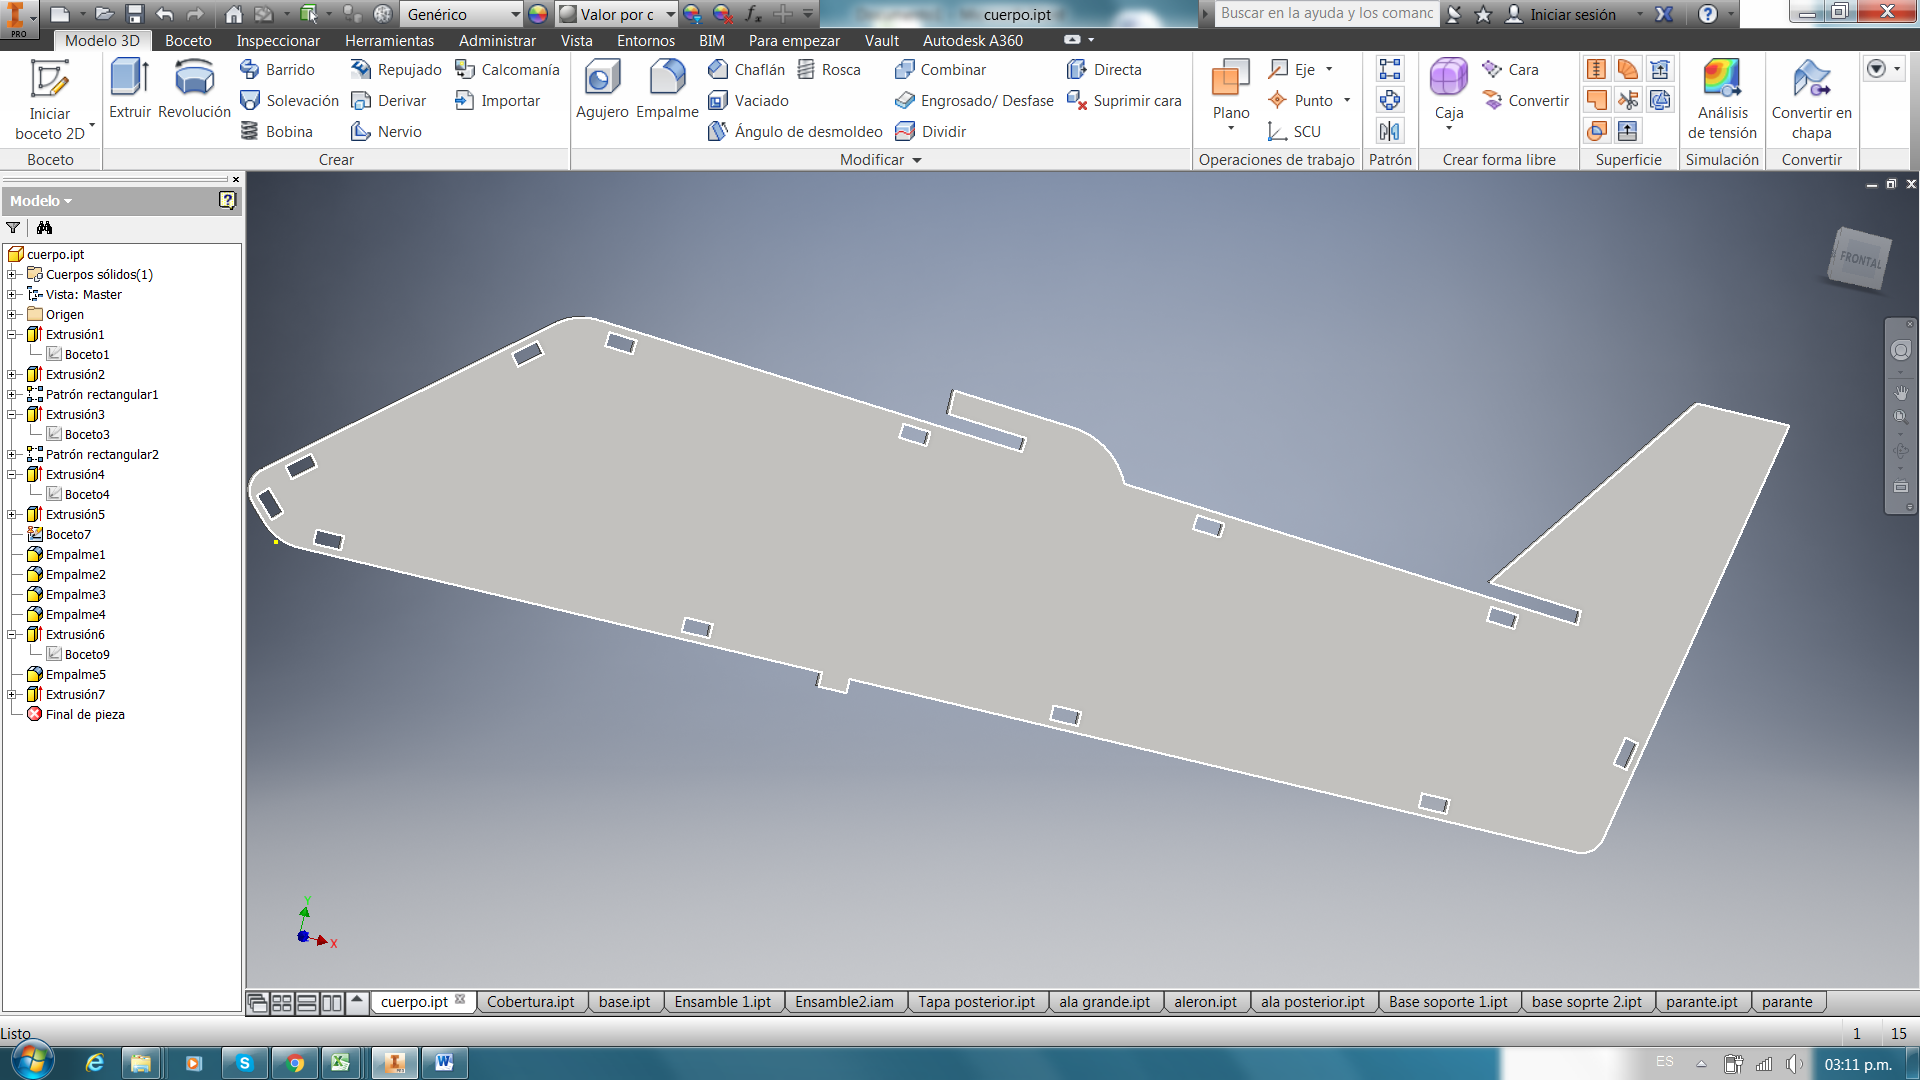
Task: Click the Iniciar sesión link
Action: (1572, 14)
